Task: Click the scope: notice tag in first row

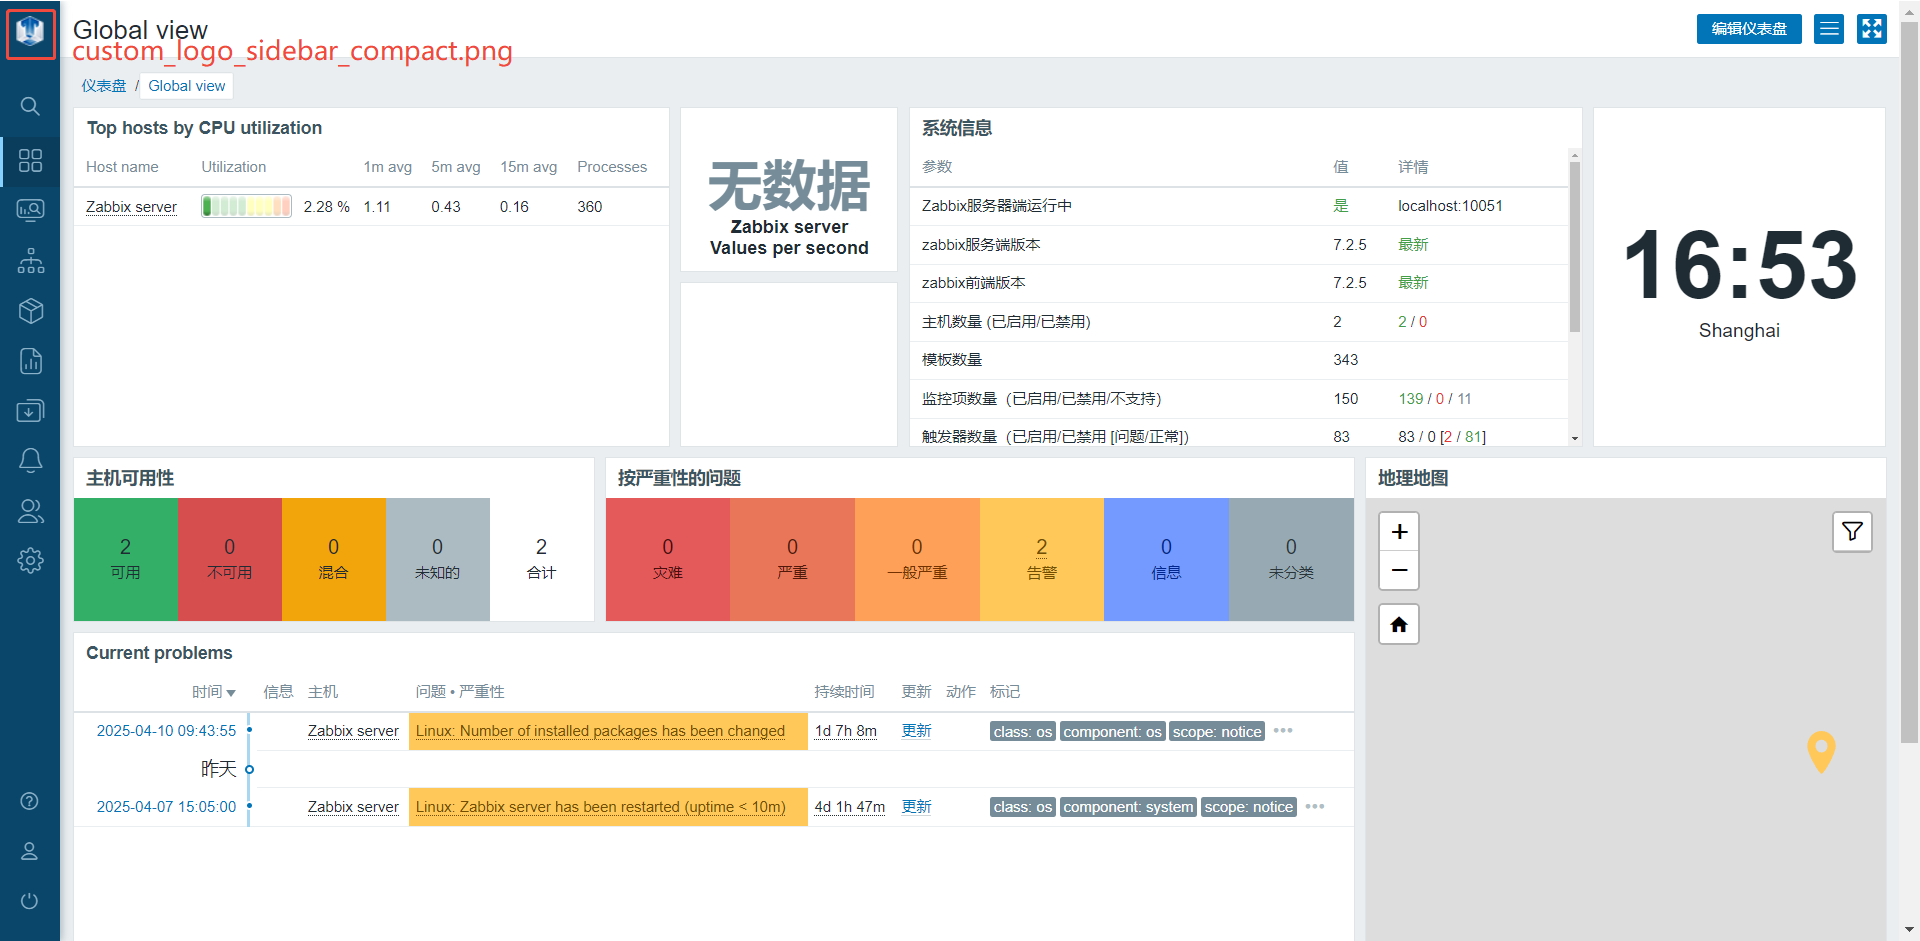Action: coord(1217,731)
